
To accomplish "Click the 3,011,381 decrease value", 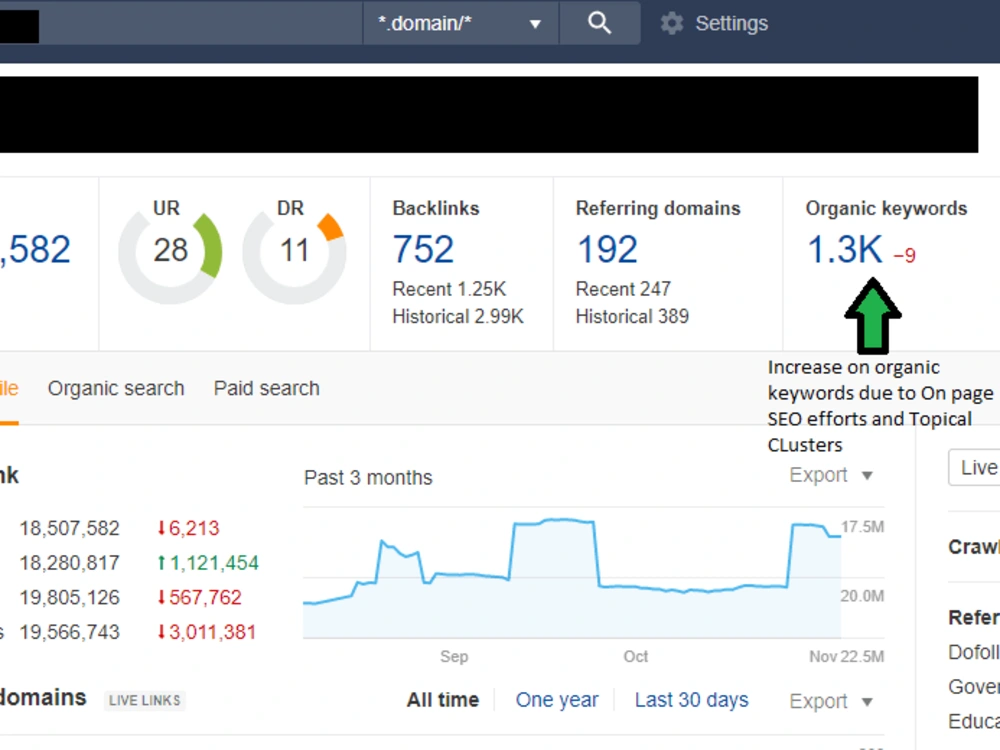I will click(206, 632).
